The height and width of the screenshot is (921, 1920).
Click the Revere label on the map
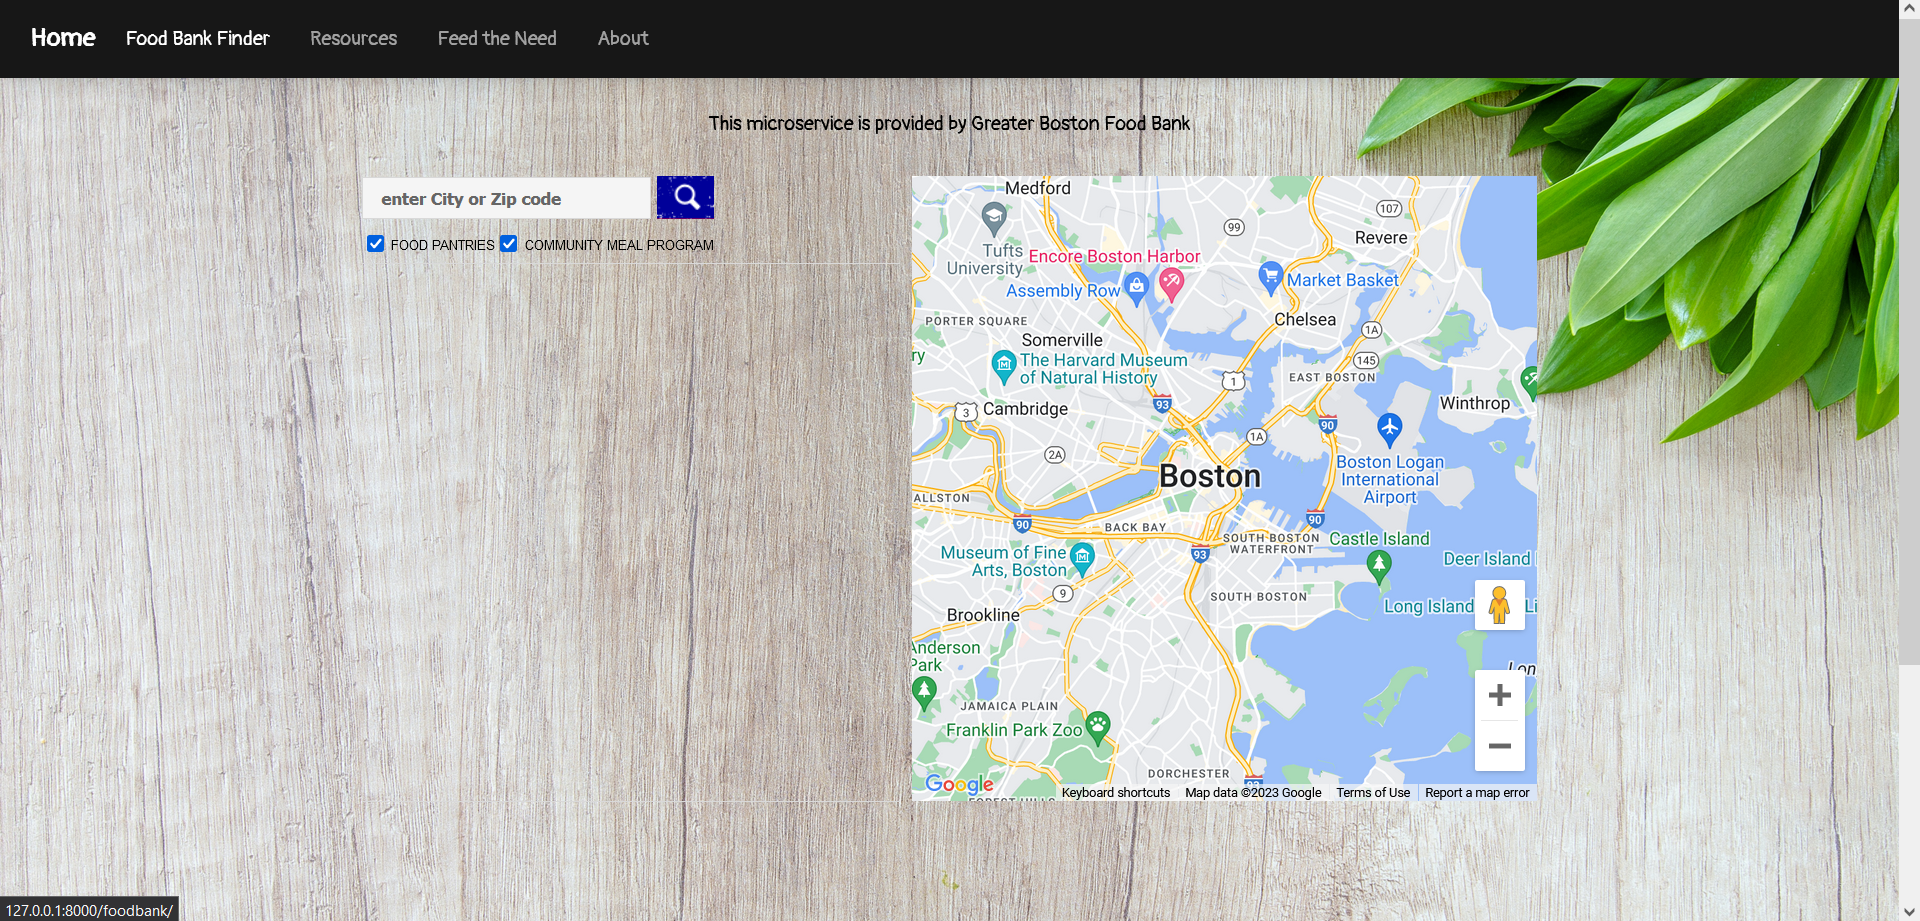click(x=1381, y=238)
